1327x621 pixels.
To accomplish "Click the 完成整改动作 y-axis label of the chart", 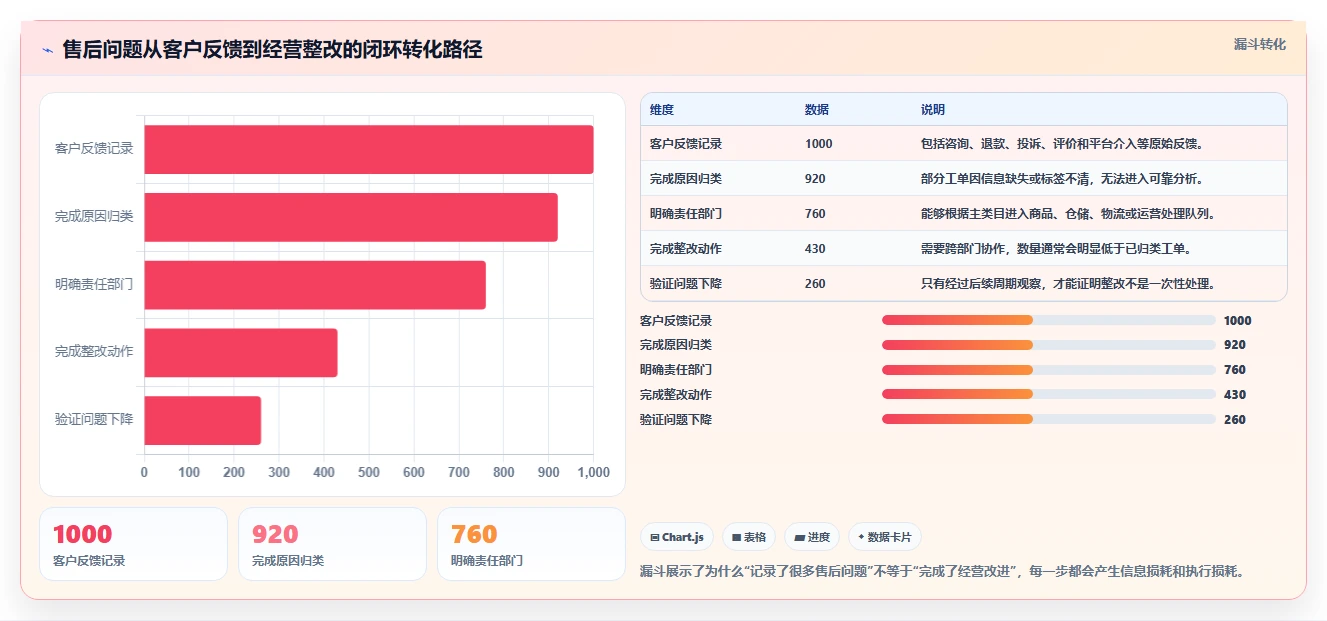I will [94, 353].
